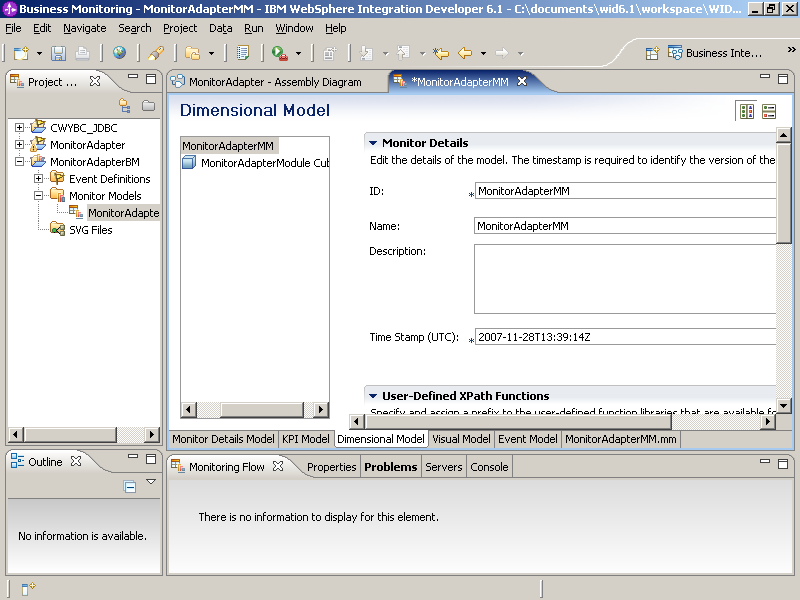The width and height of the screenshot is (800, 600).
Task: Switch to KPI Model tab
Action: click(x=306, y=439)
